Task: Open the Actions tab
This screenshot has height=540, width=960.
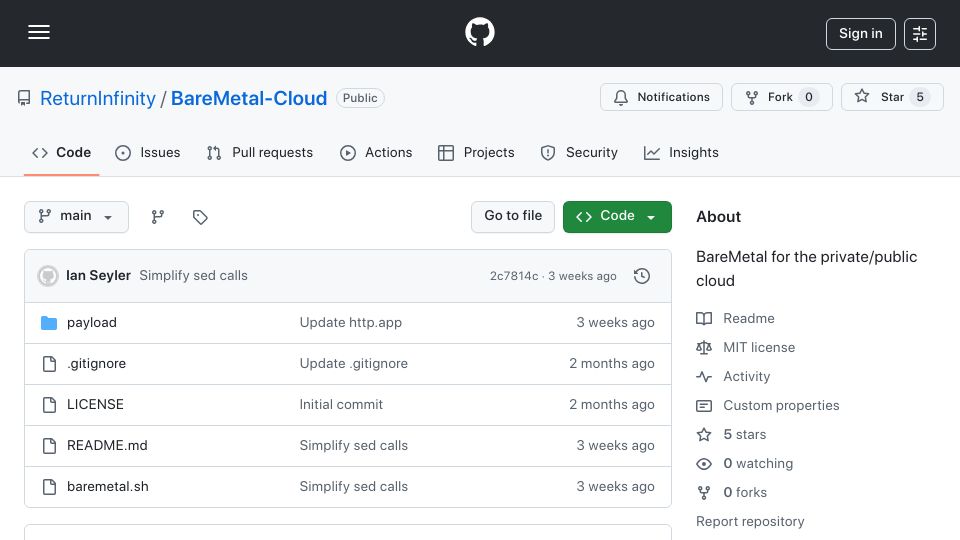Action: pyautogui.click(x=376, y=152)
